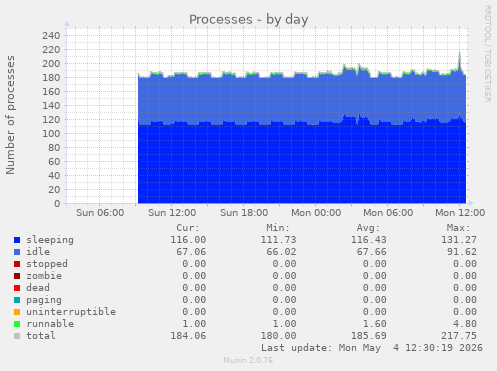Click runnable maximum value 4.80
Viewport: 497px width, 371px height.
pos(465,324)
